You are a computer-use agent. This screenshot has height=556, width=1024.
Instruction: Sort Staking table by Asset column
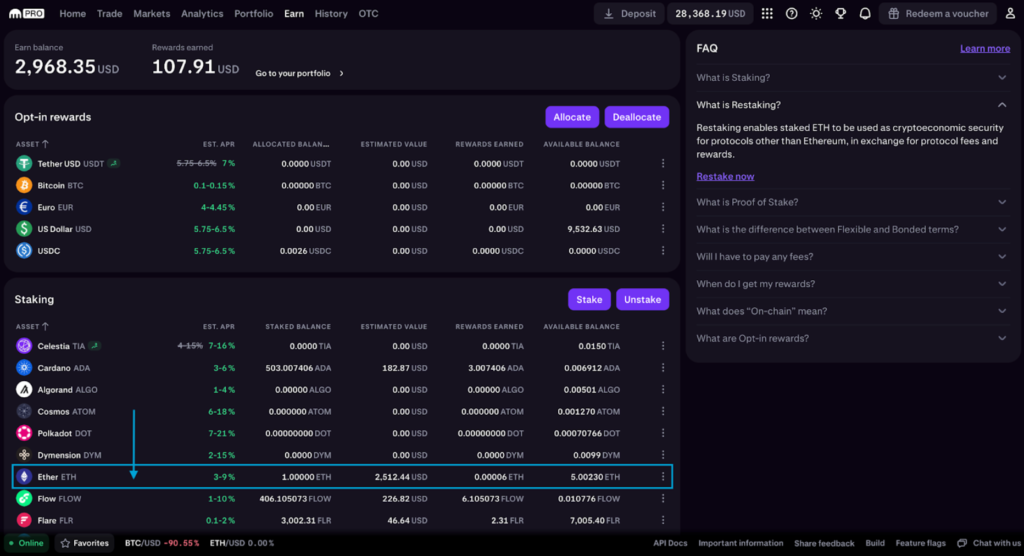(x=32, y=326)
